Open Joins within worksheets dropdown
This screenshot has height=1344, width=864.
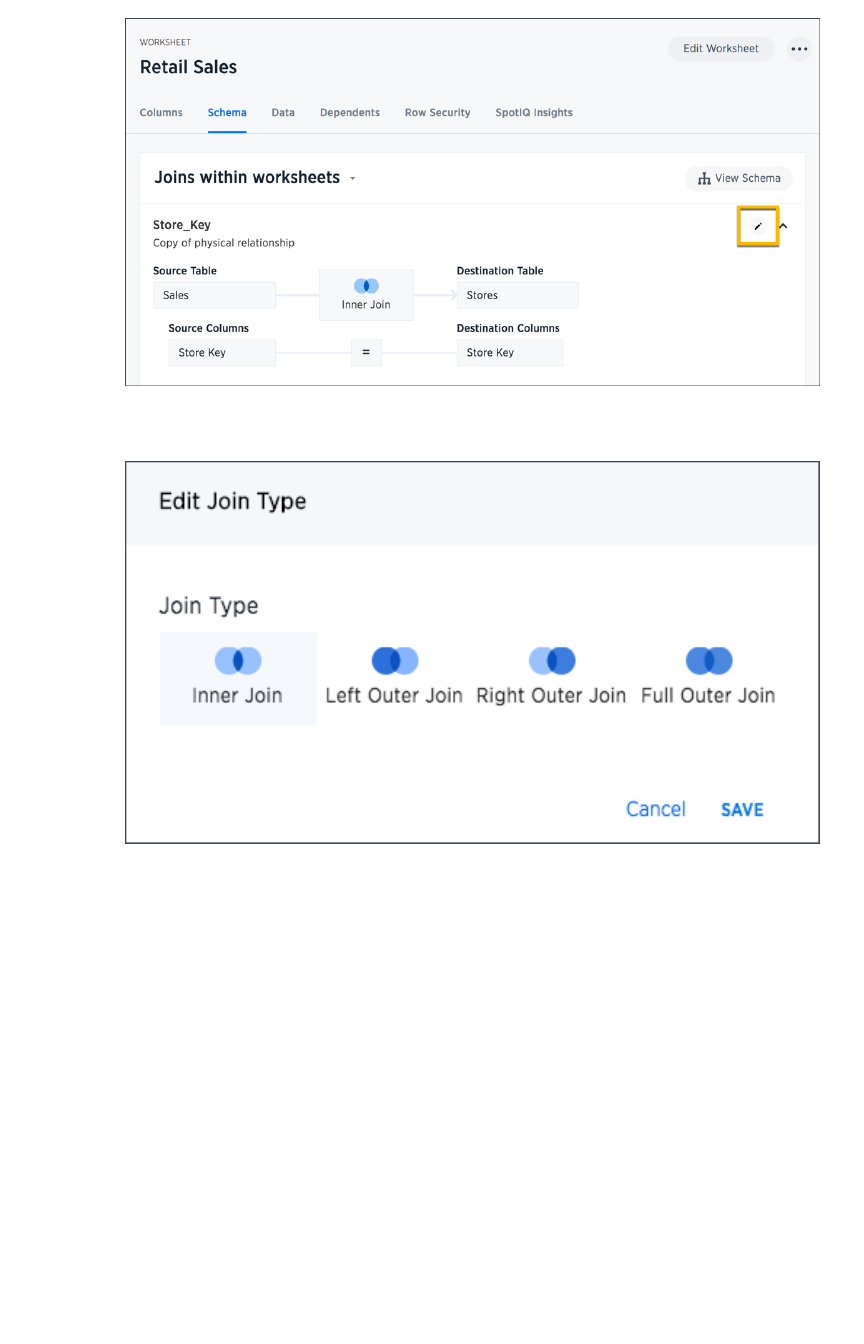[x=352, y=179]
